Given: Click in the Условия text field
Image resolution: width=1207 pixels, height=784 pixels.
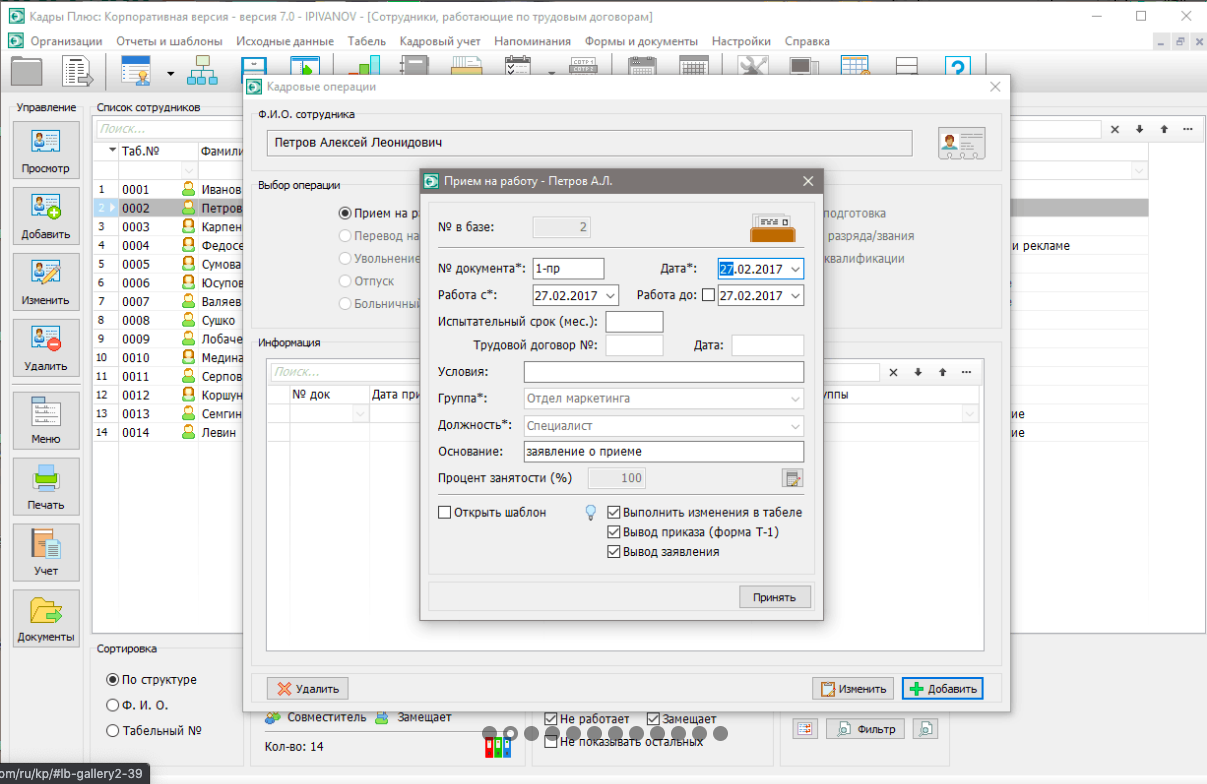Looking at the screenshot, I should click(663, 372).
